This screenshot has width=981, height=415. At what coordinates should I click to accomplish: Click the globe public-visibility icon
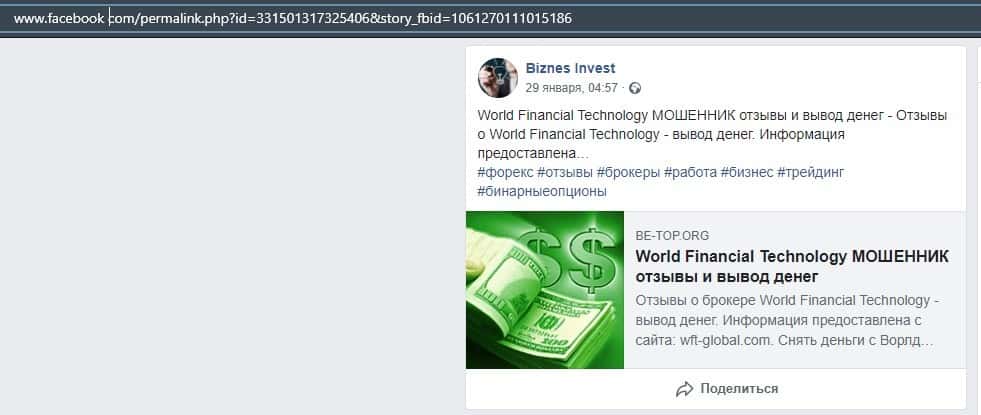pos(635,88)
